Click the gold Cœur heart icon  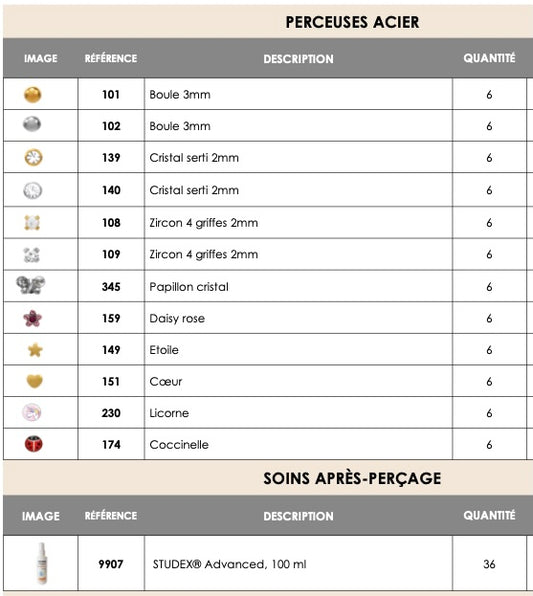pyautogui.click(x=34, y=381)
